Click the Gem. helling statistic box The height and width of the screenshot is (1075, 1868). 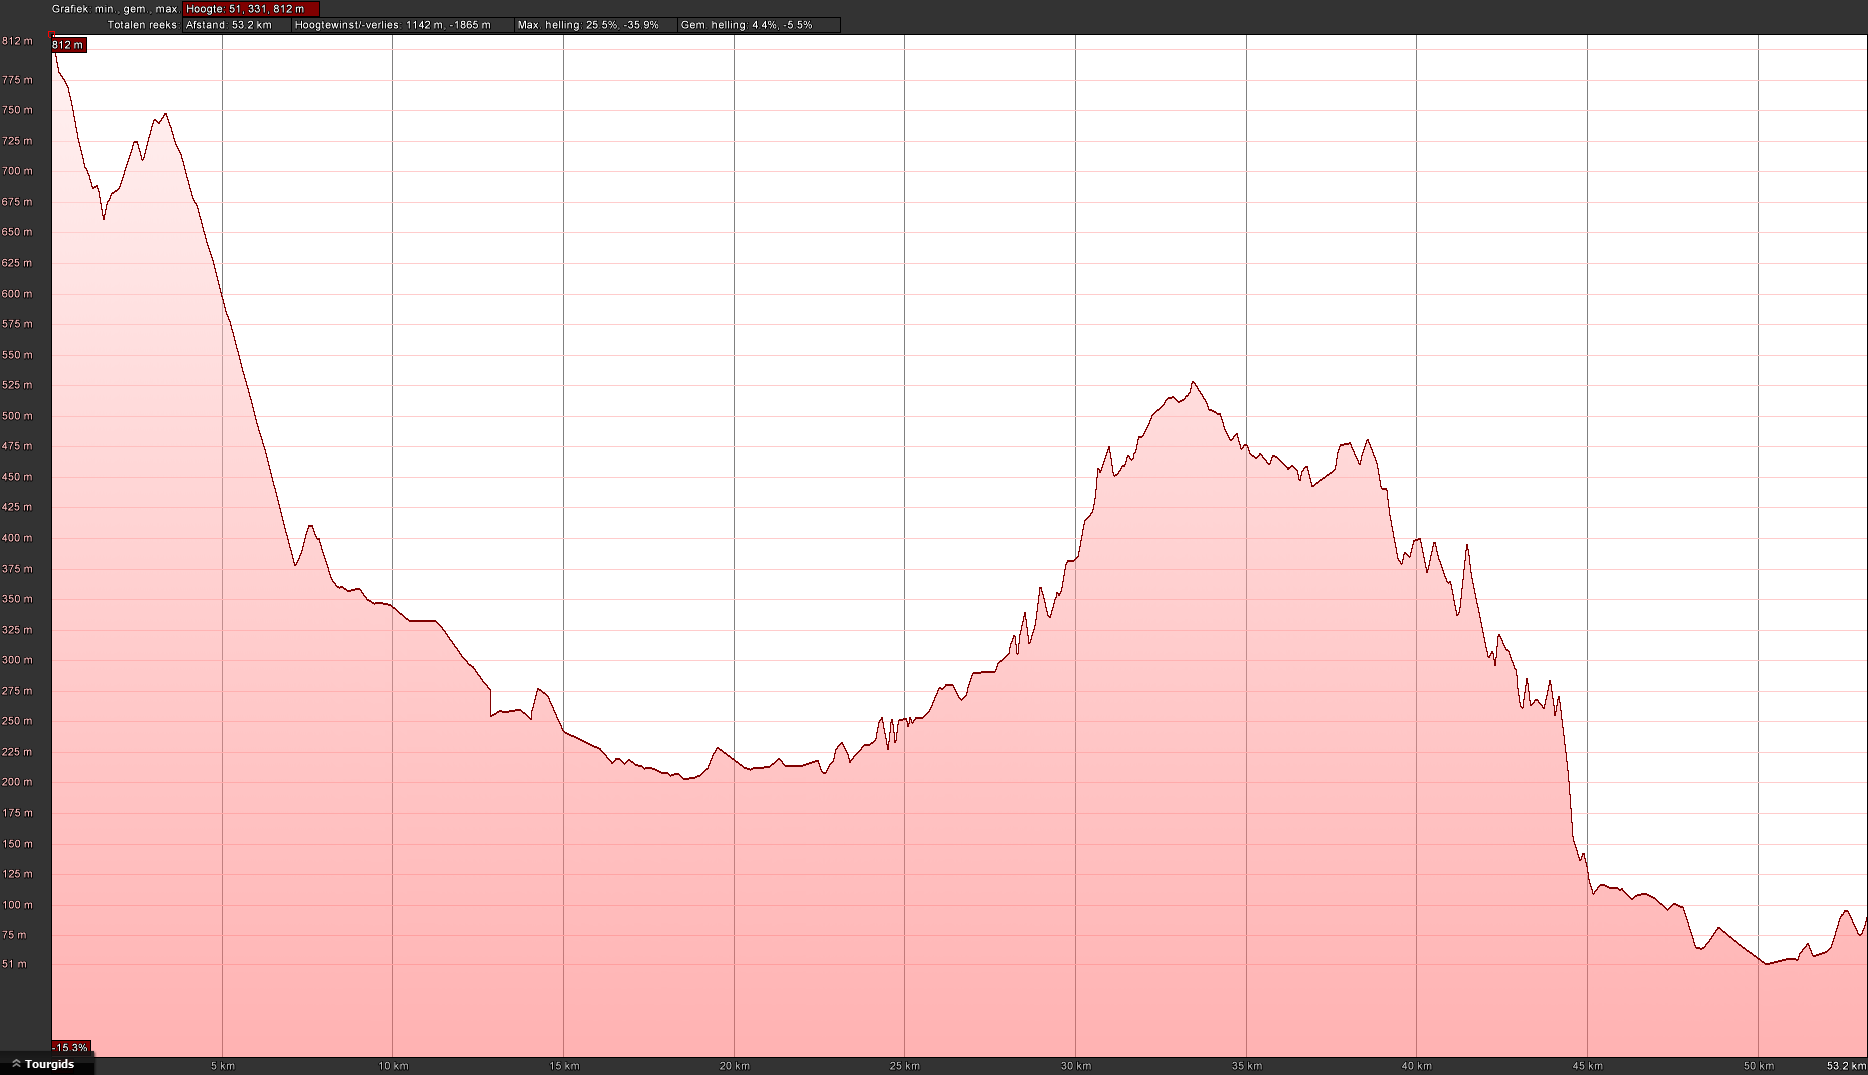(758, 25)
